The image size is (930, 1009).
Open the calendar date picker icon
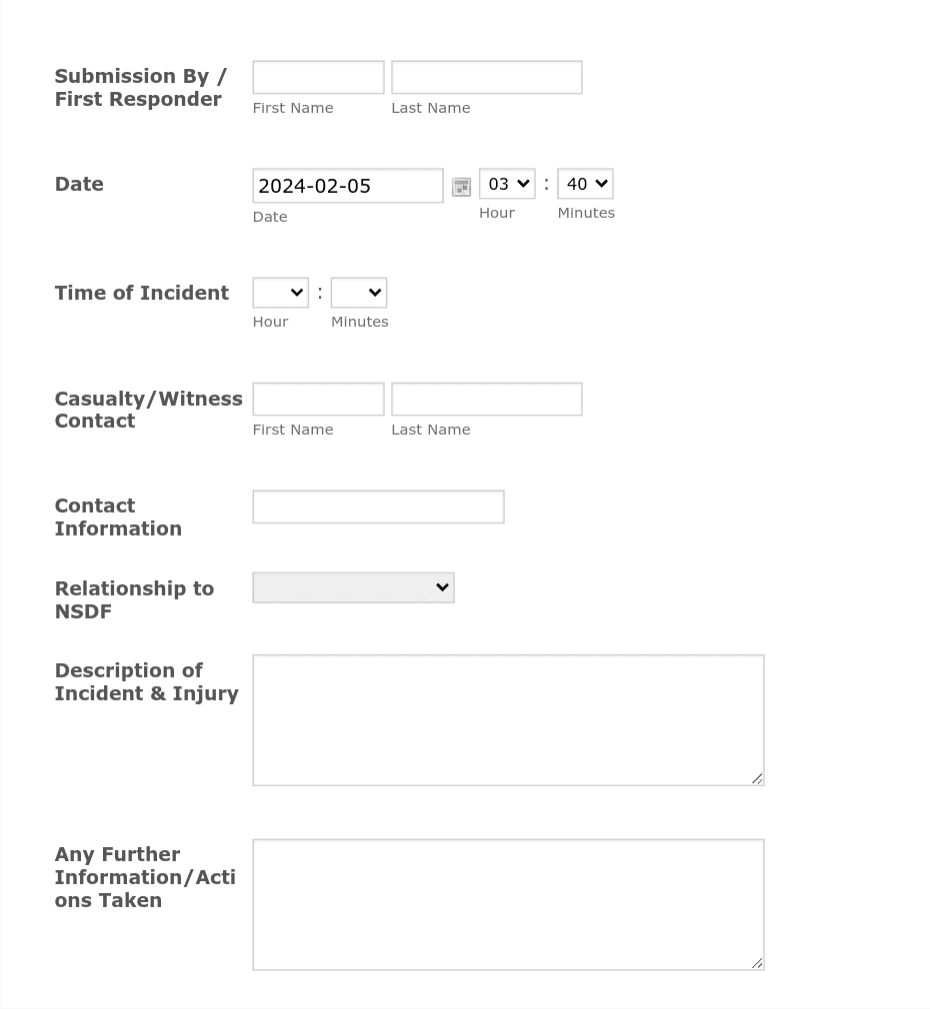pyautogui.click(x=461, y=186)
